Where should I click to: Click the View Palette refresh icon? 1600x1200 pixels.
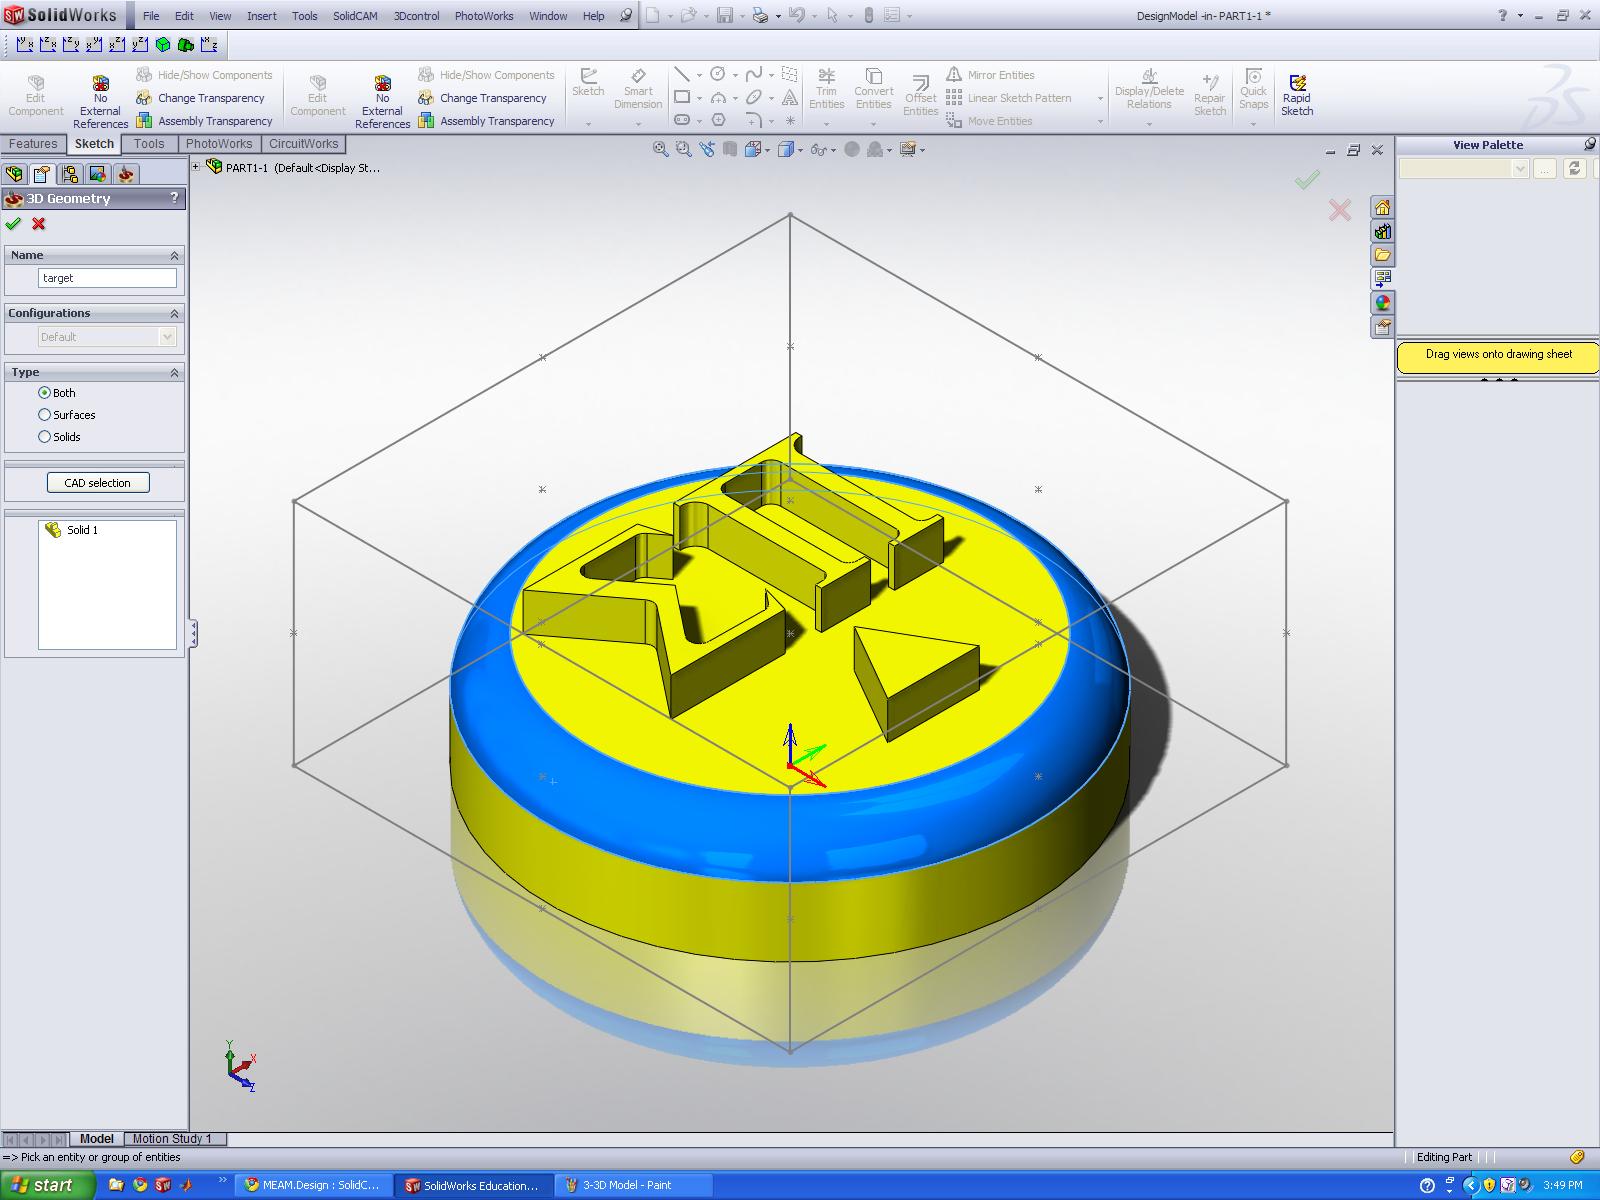[x=1575, y=169]
